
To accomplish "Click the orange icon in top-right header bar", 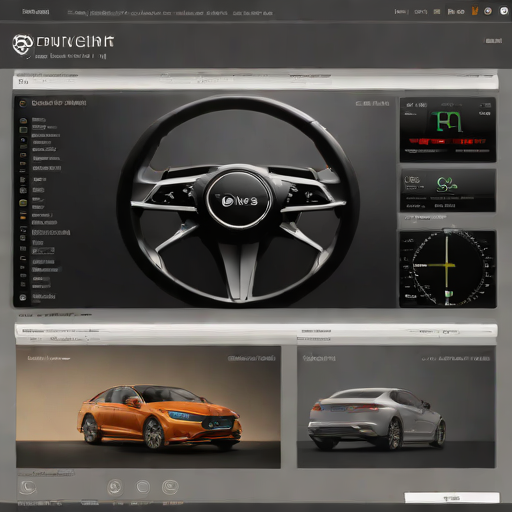I will tap(475, 11).
